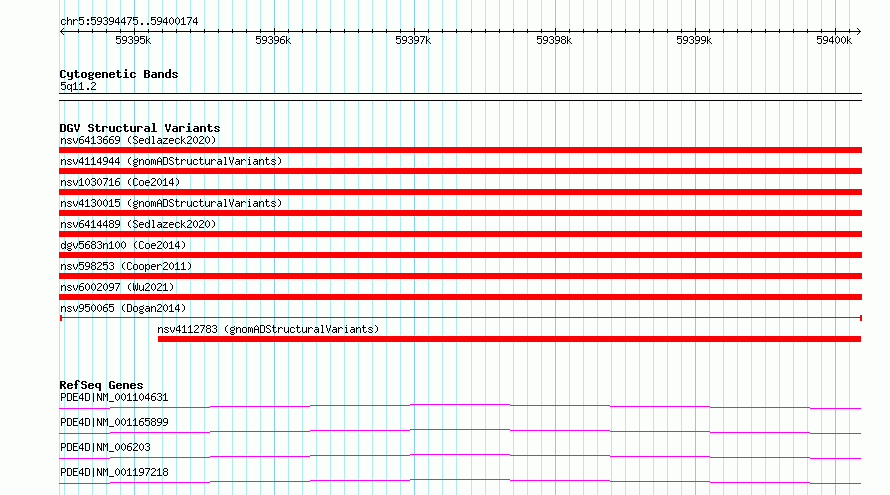This screenshot has height=495, width=890.
Task: Select the Cytogenetic Bands track title
Action: (119, 74)
